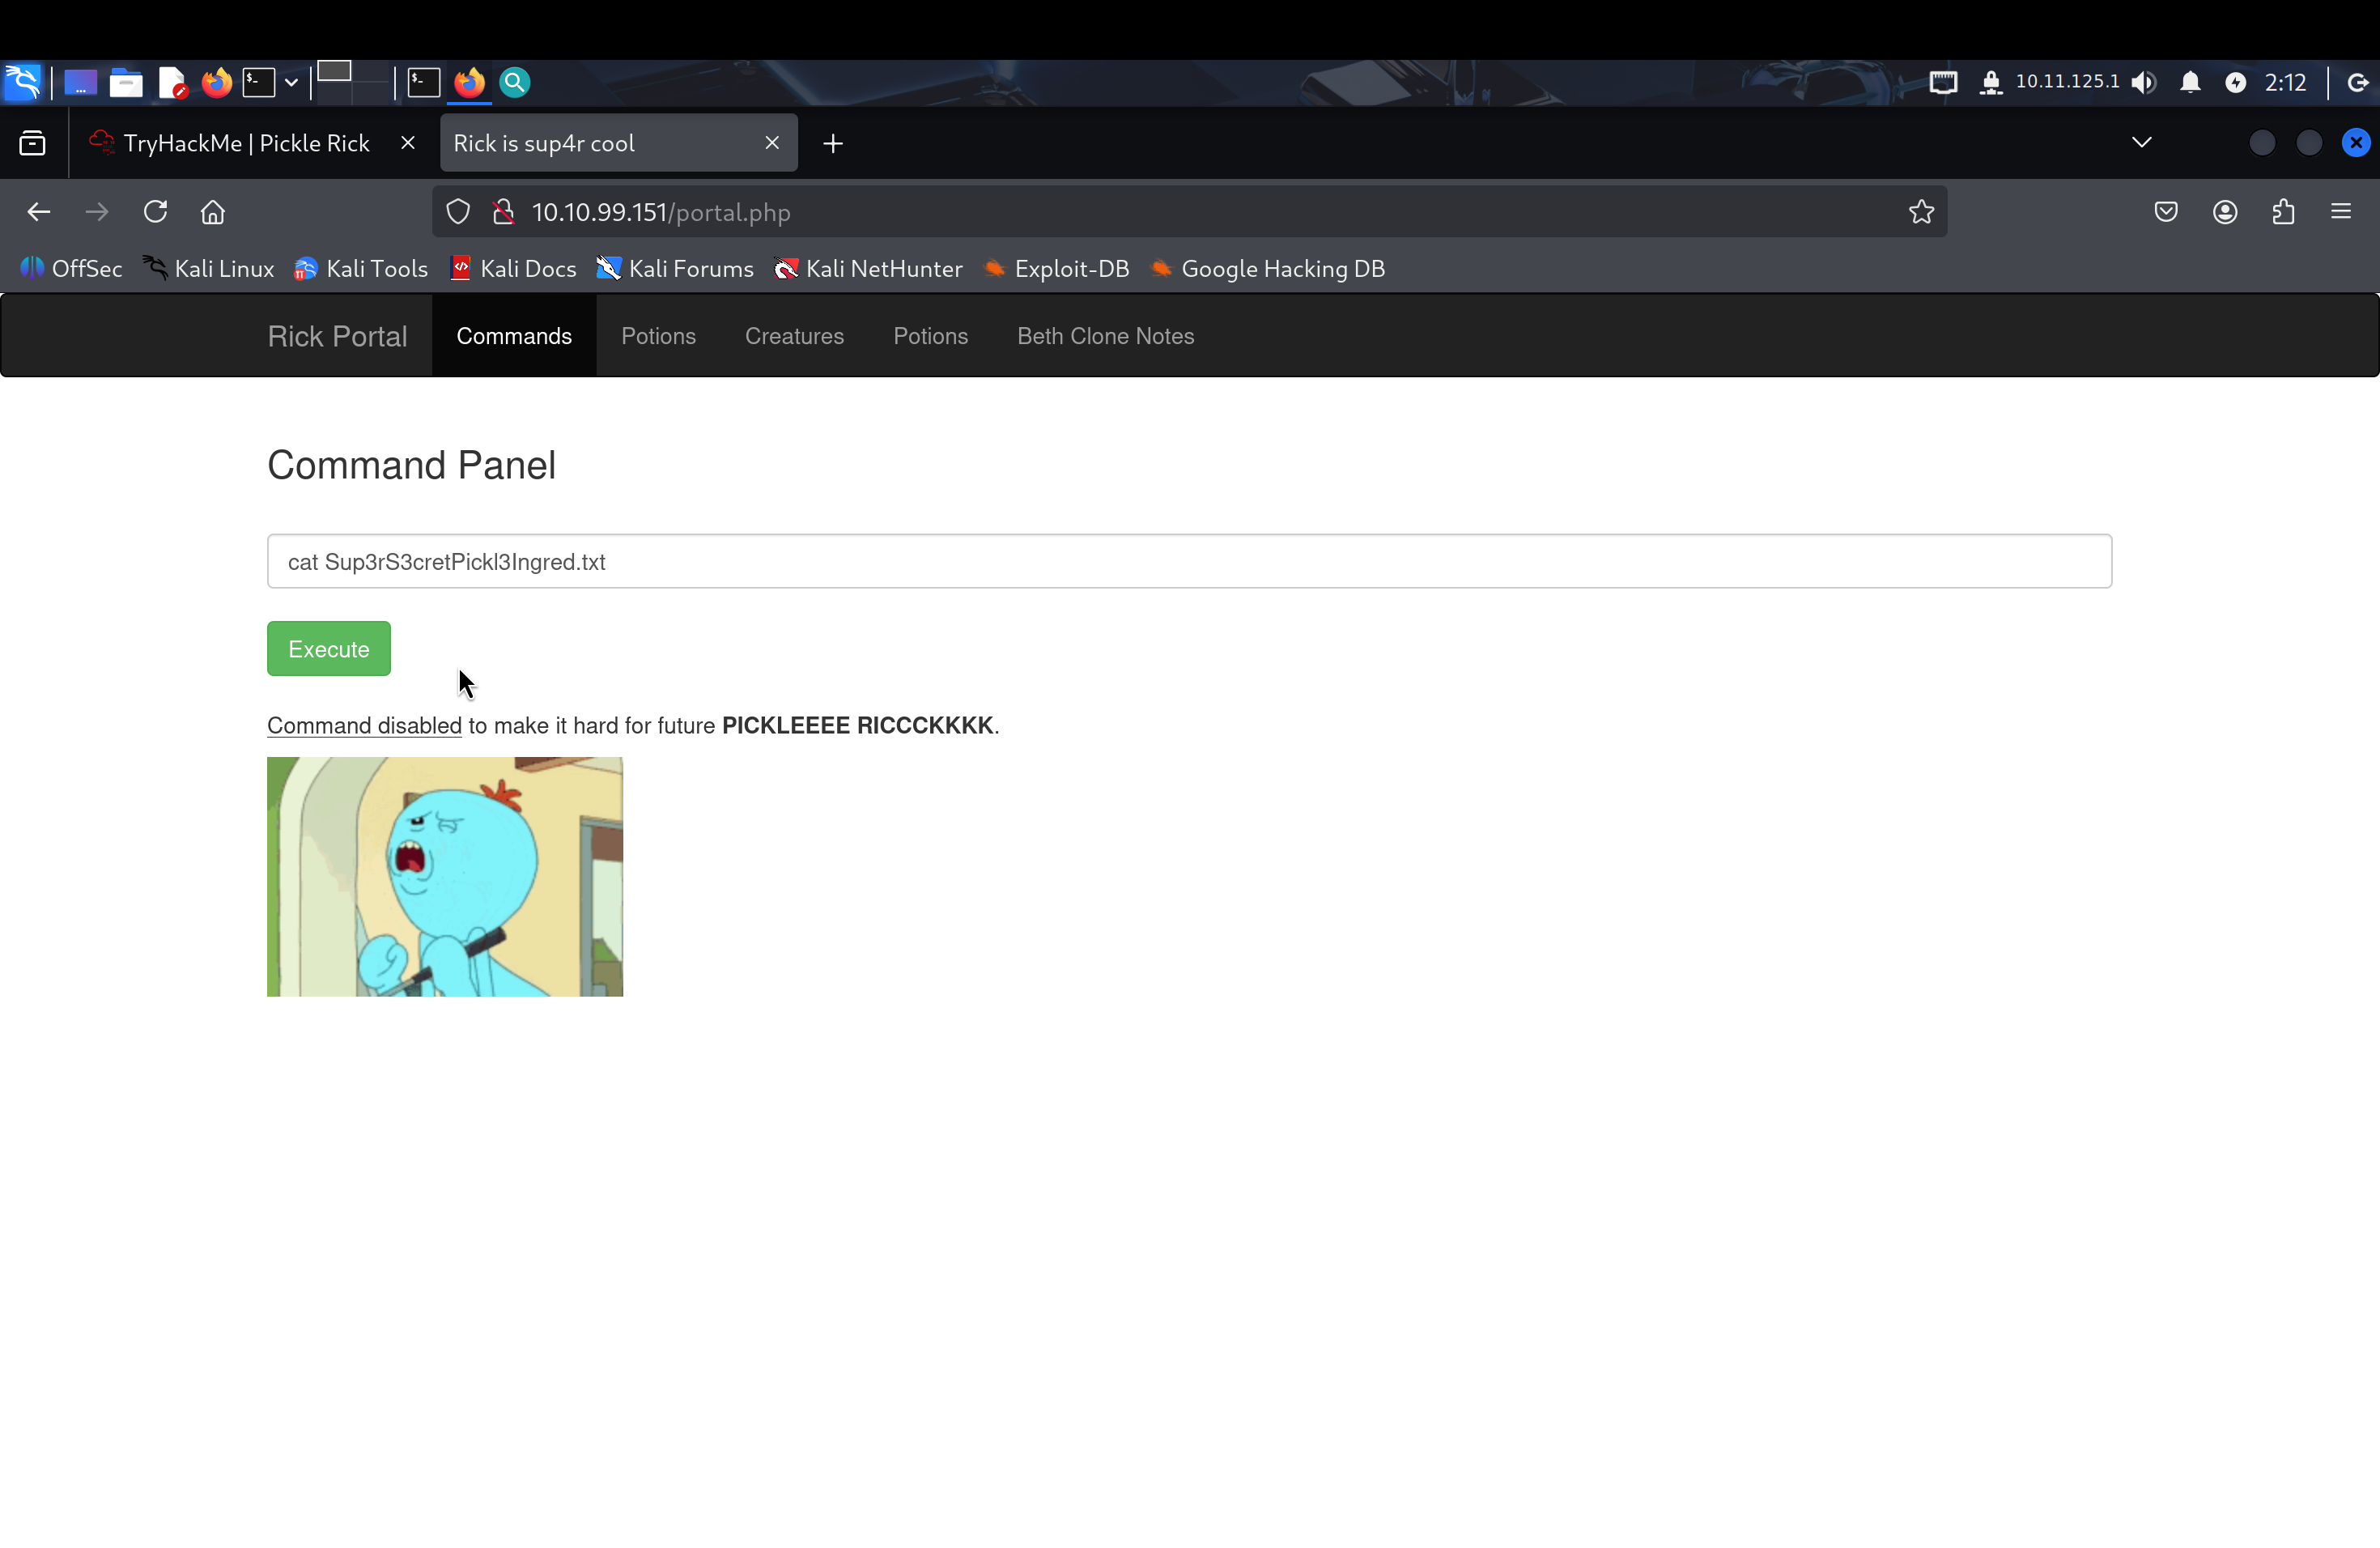Open the Kali NetHunter bookmark
Screen dimensions: 2380x1548
click(x=868, y=269)
